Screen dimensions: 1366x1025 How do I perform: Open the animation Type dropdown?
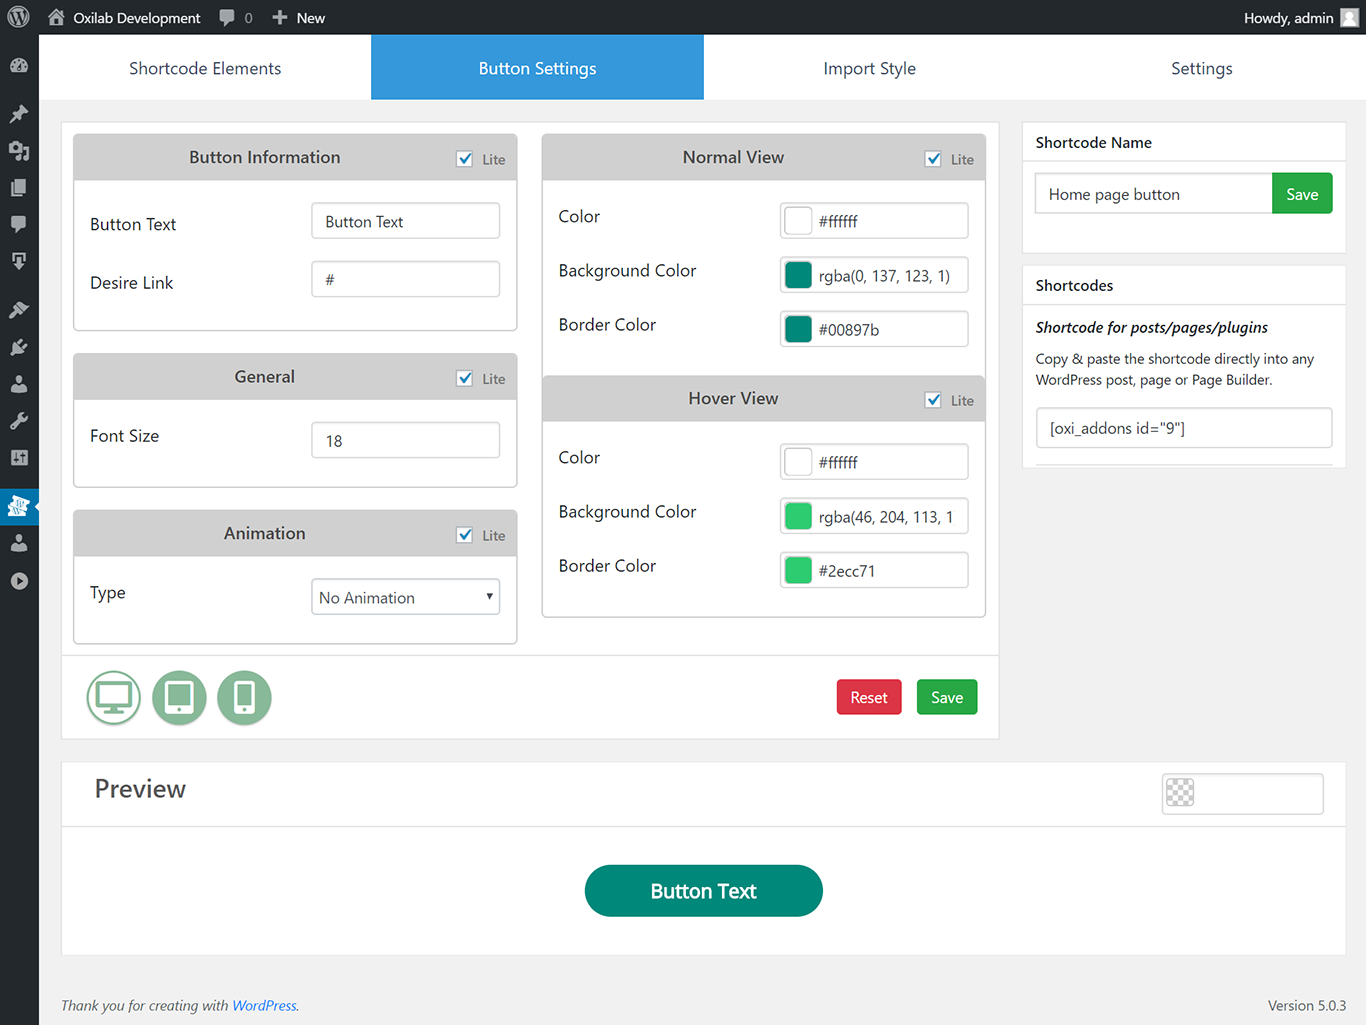click(405, 596)
